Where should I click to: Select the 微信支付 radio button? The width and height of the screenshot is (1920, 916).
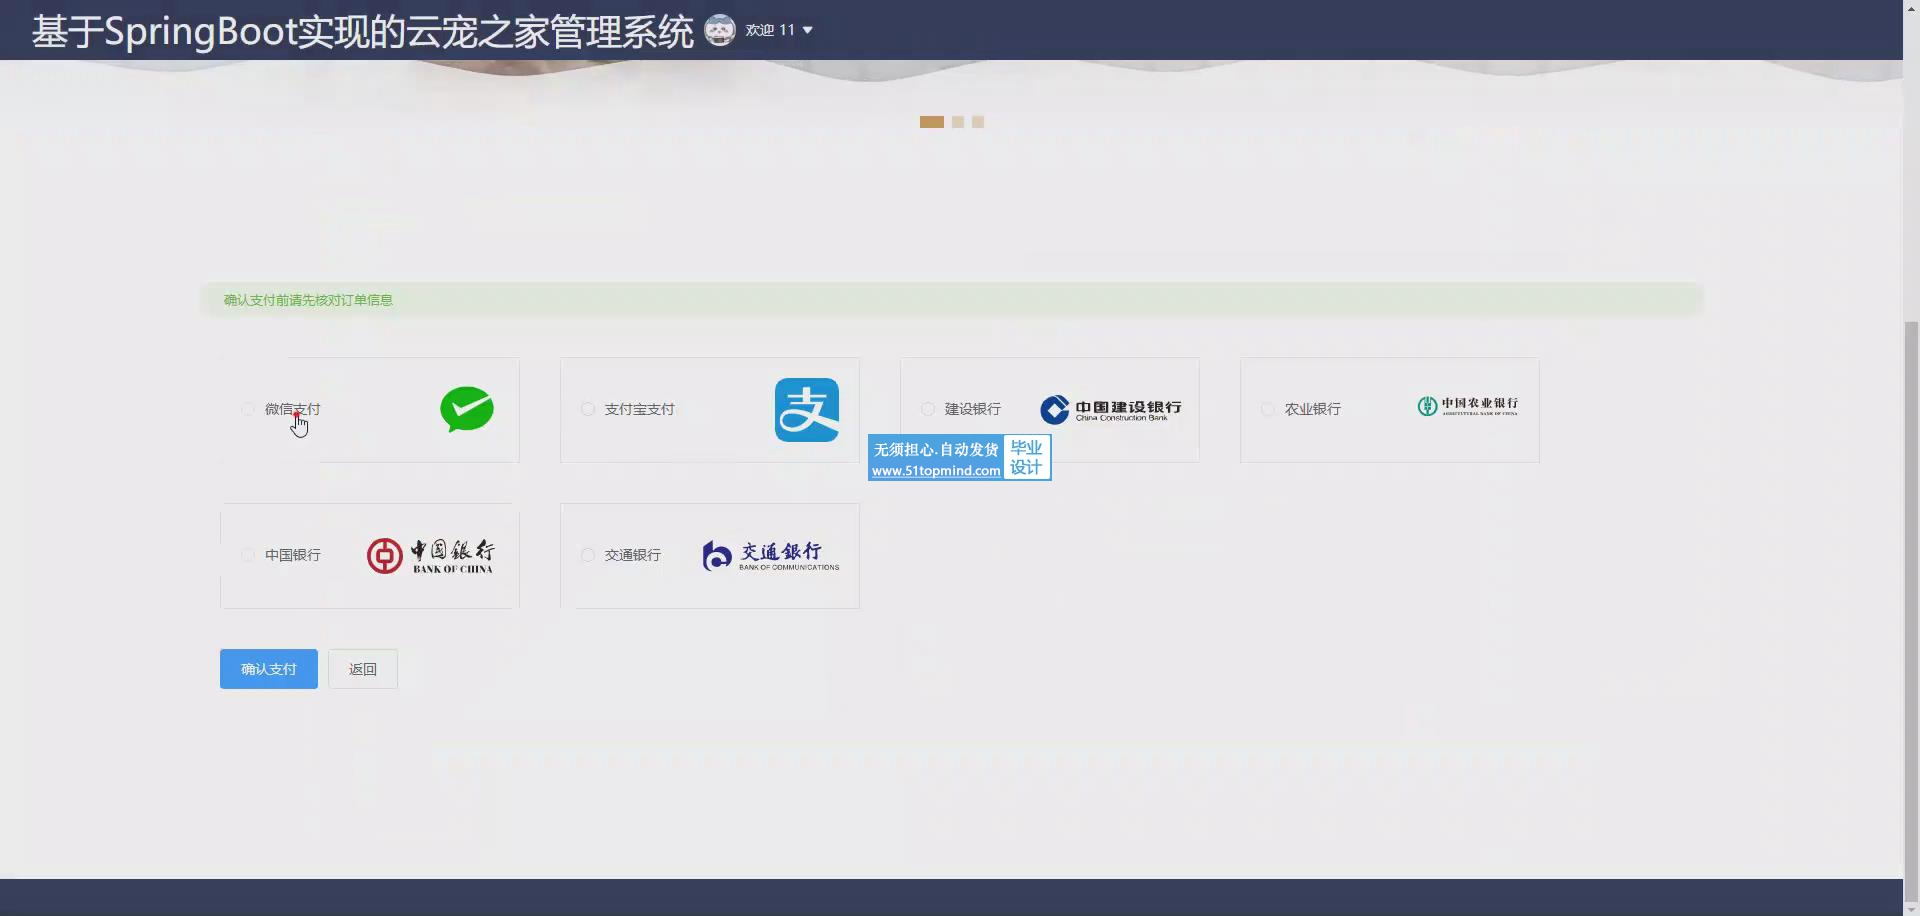pyautogui.click(x=248, y=409)
